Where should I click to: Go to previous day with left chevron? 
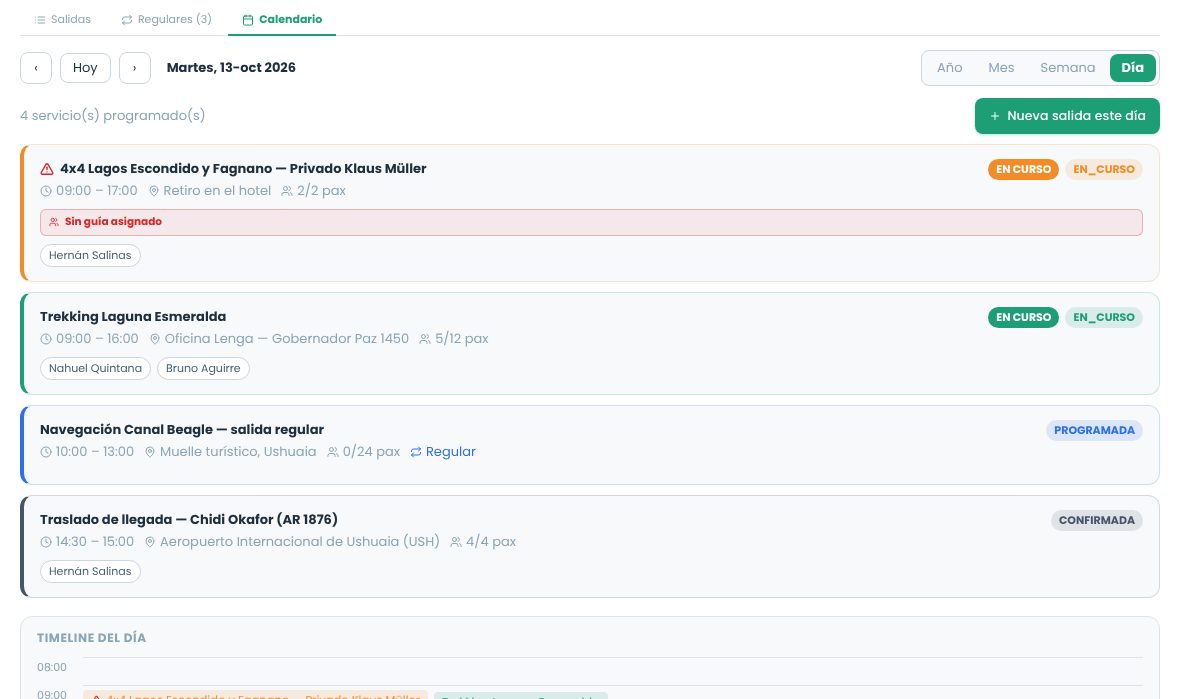(36, 68)
